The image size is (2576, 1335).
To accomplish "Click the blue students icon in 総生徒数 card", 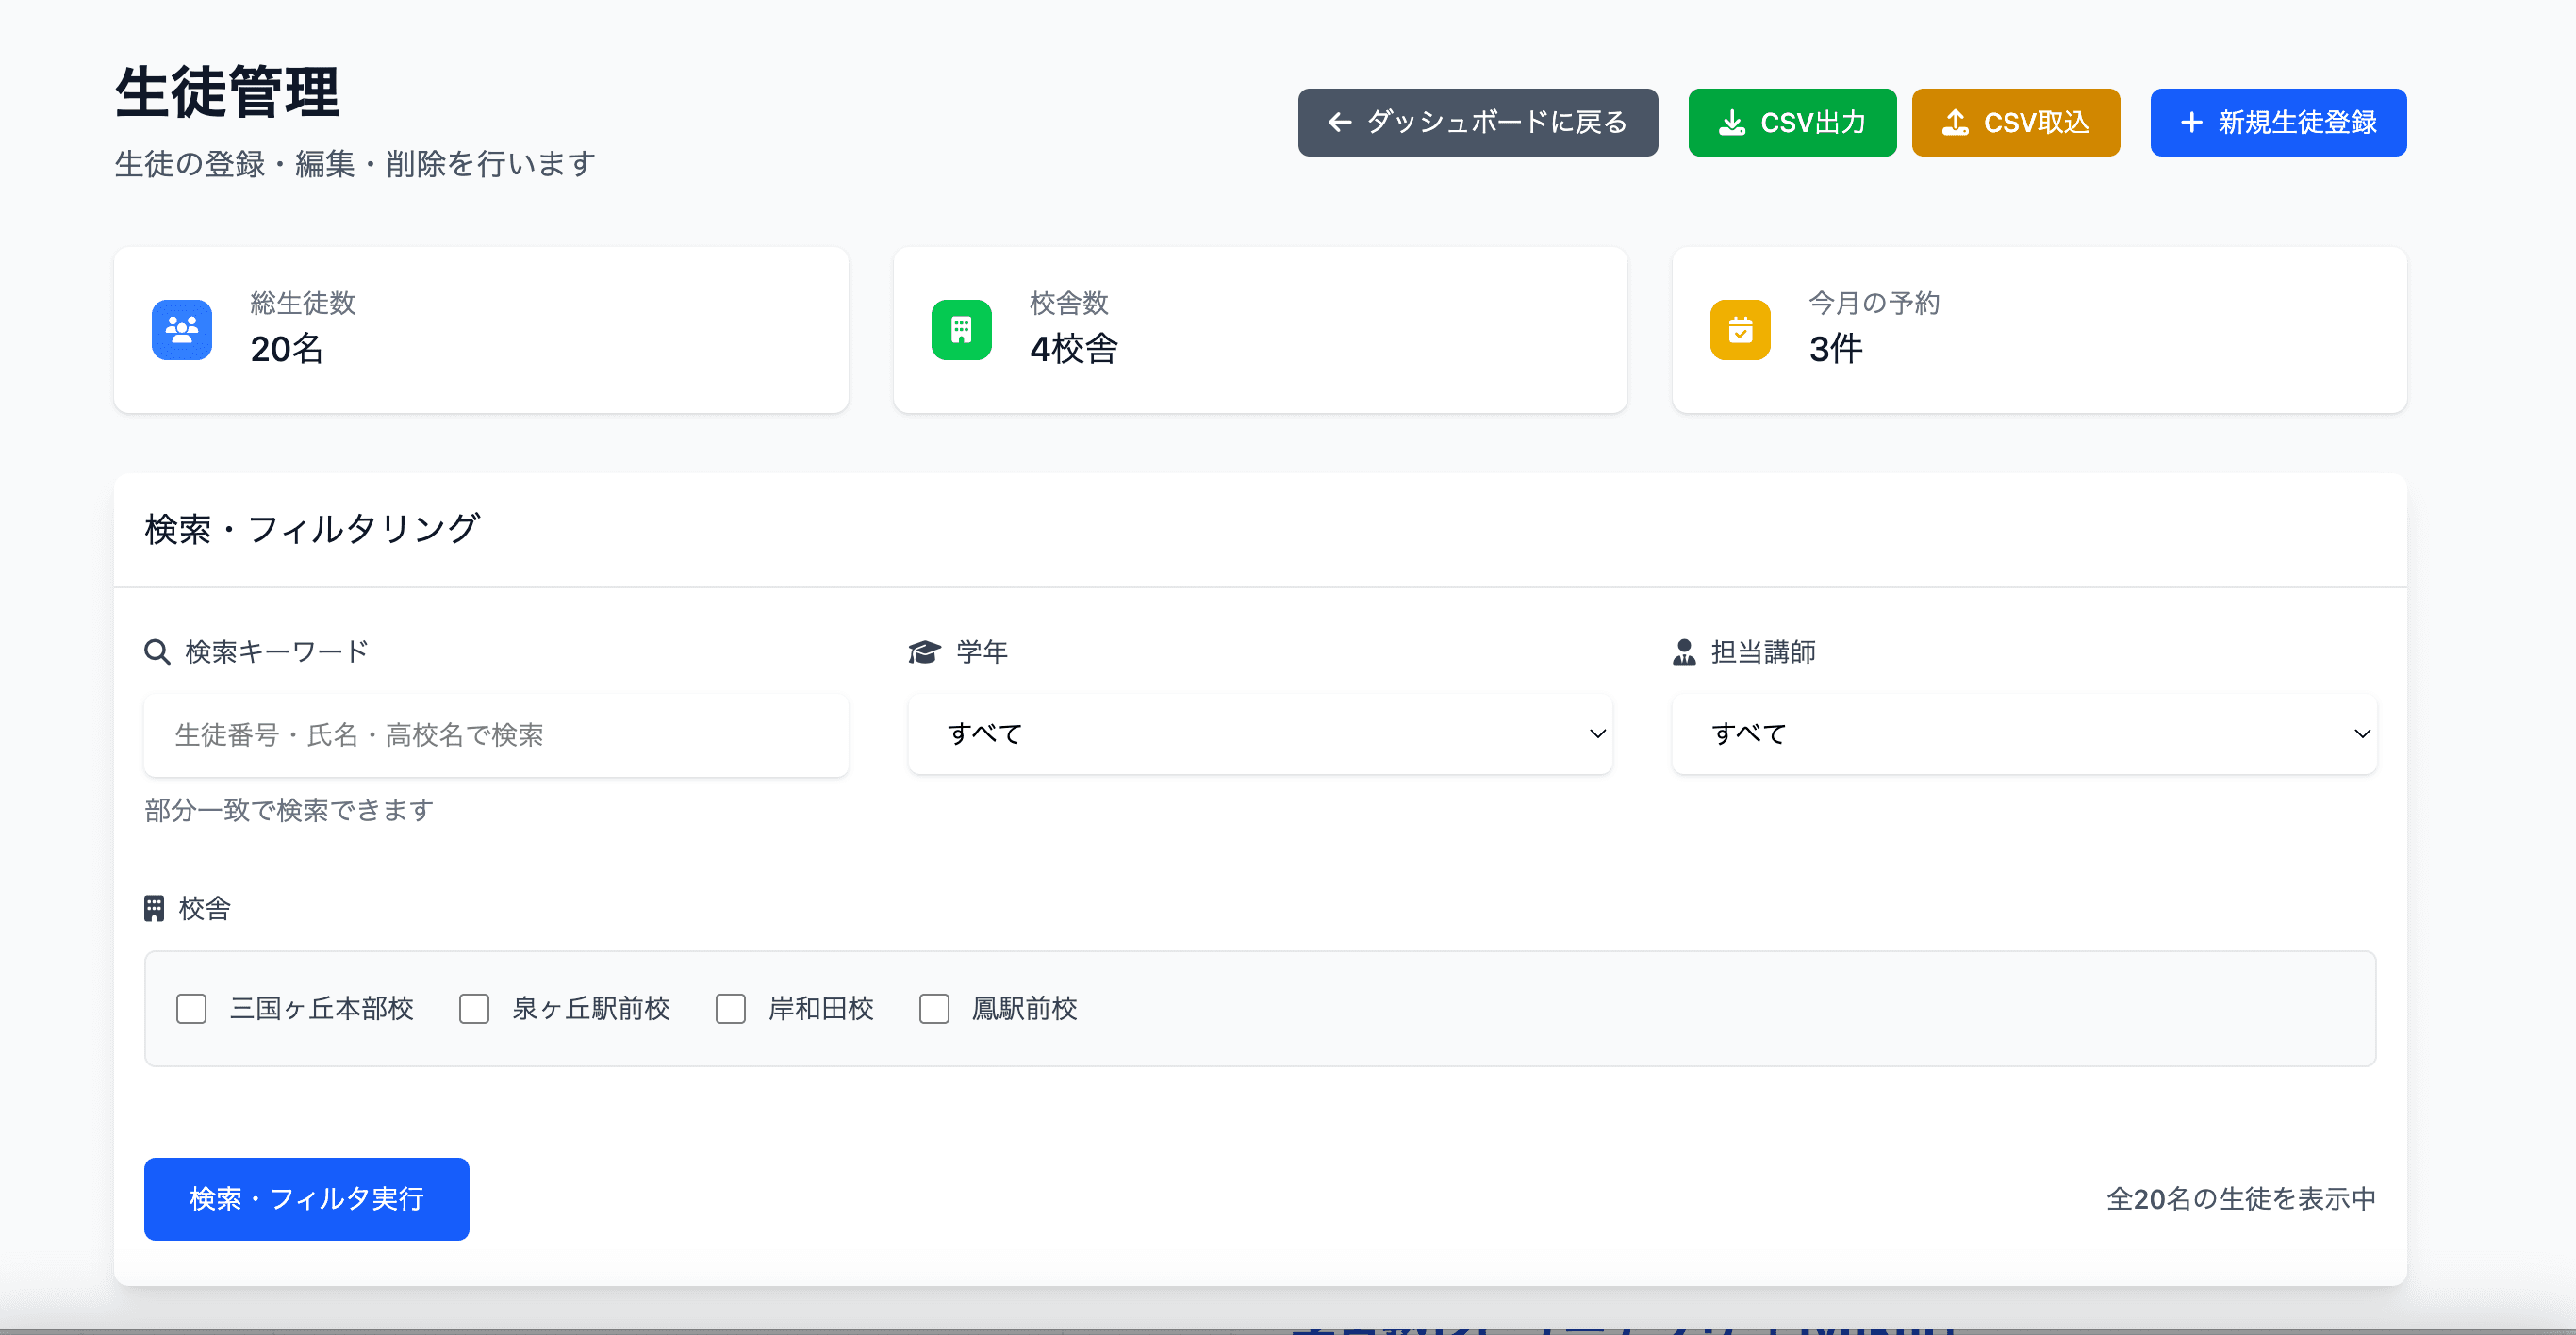I will tap(181, 329).
